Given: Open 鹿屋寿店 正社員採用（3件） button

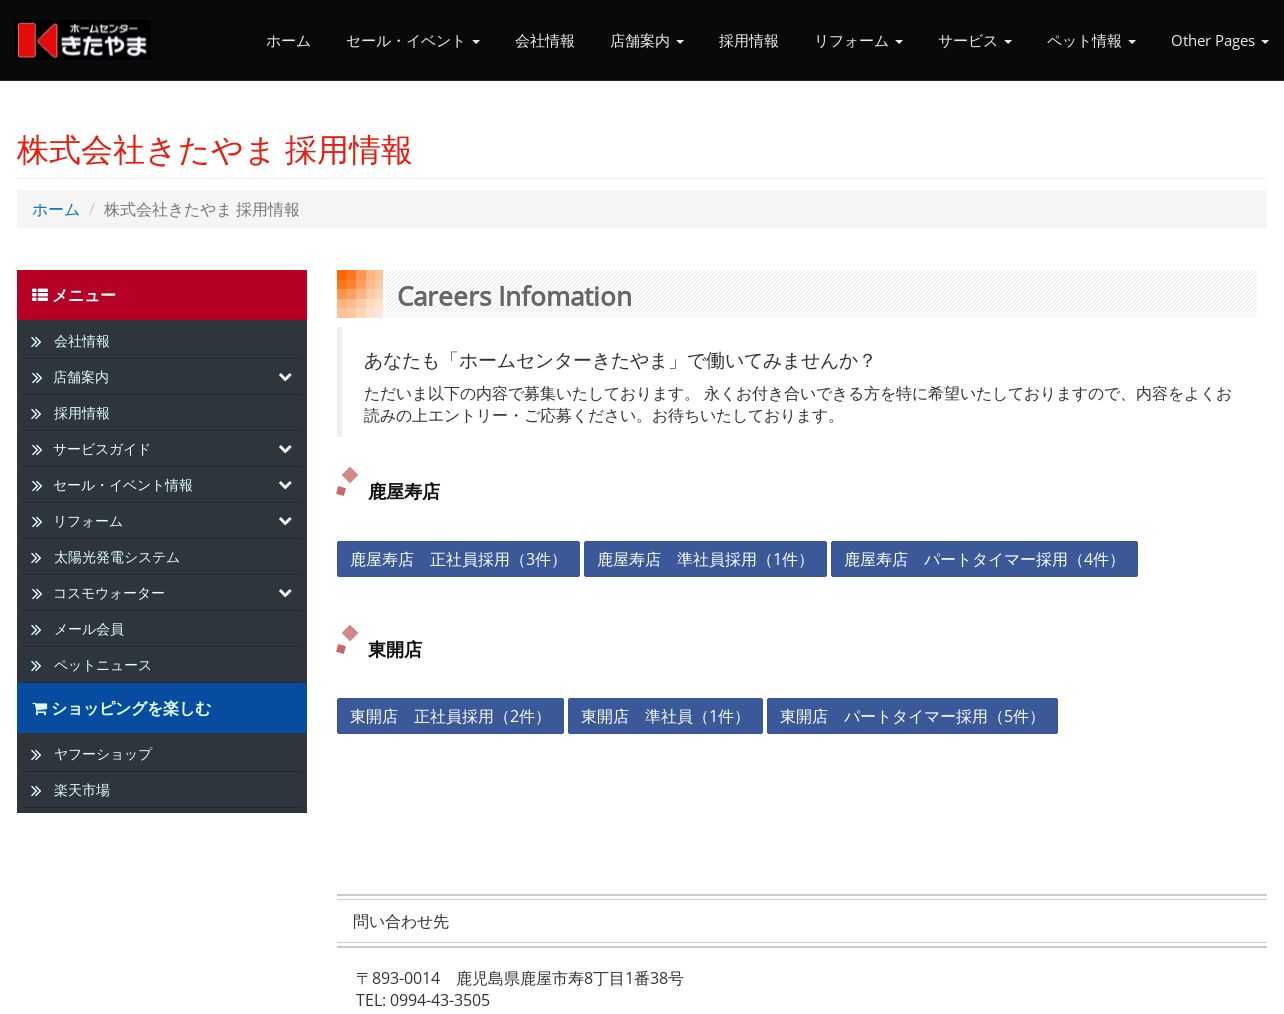Looking at the screenshot, I should click(458, 559).
